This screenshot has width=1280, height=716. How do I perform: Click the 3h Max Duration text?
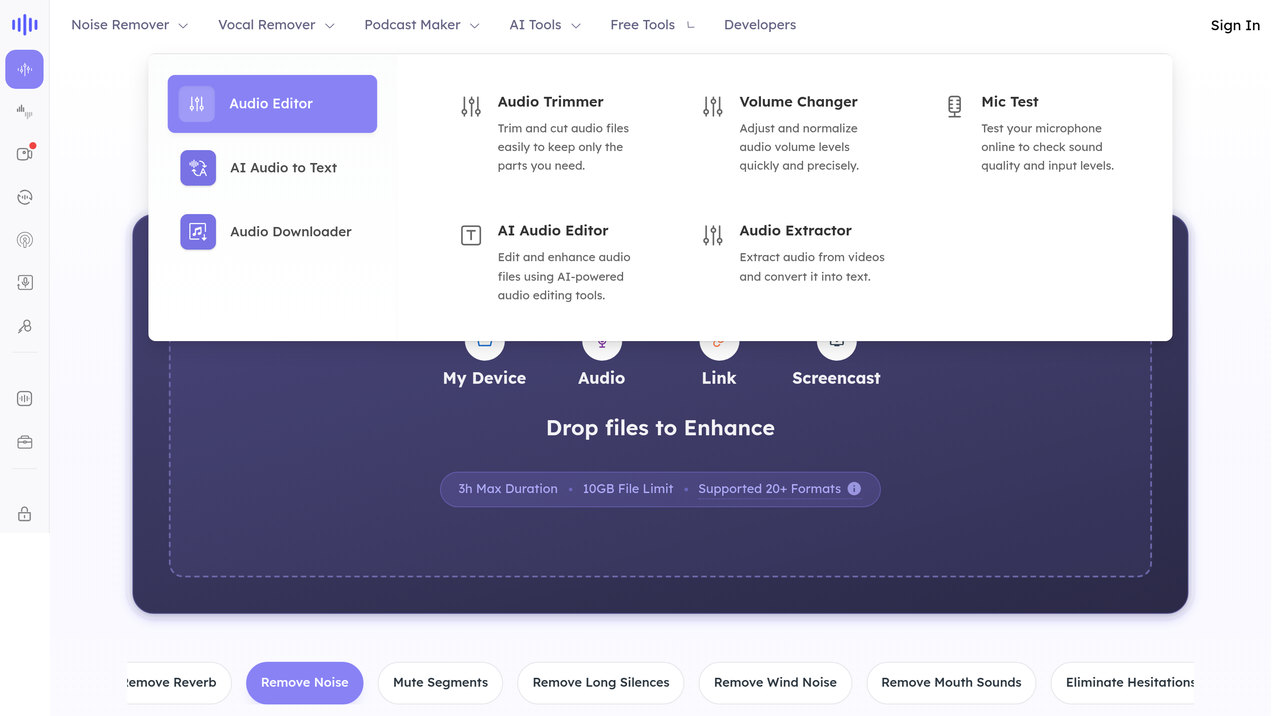508,489
